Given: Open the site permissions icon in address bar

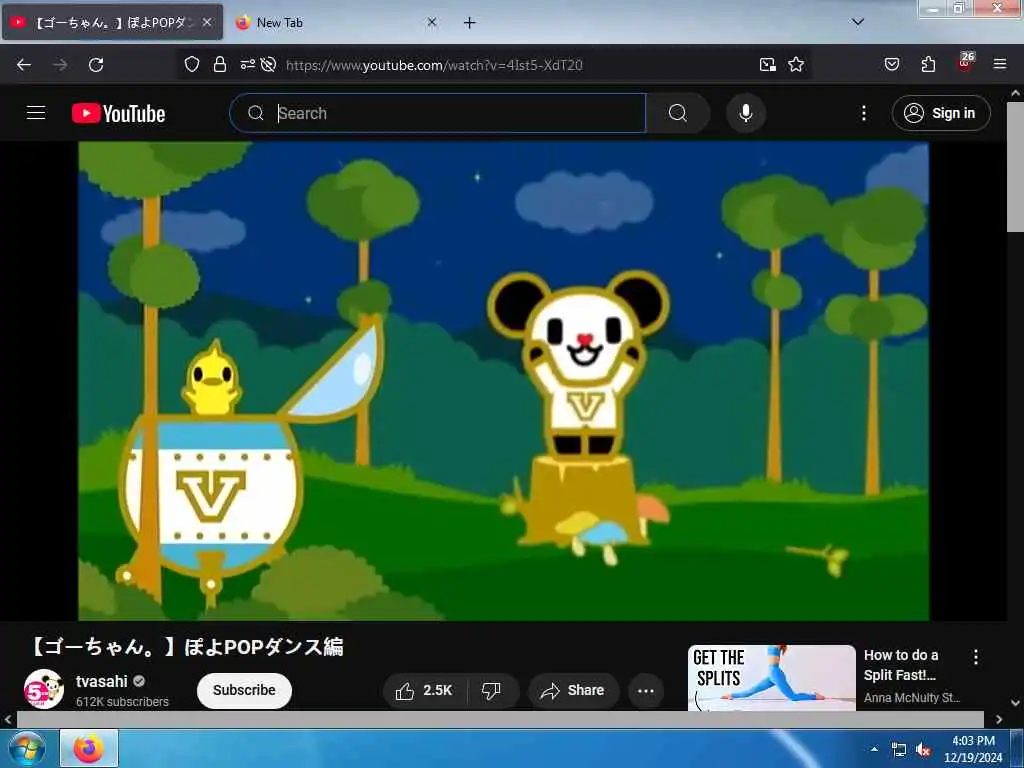Looking at the screenshot, I should pyautogui.click(x=248, y=64).
